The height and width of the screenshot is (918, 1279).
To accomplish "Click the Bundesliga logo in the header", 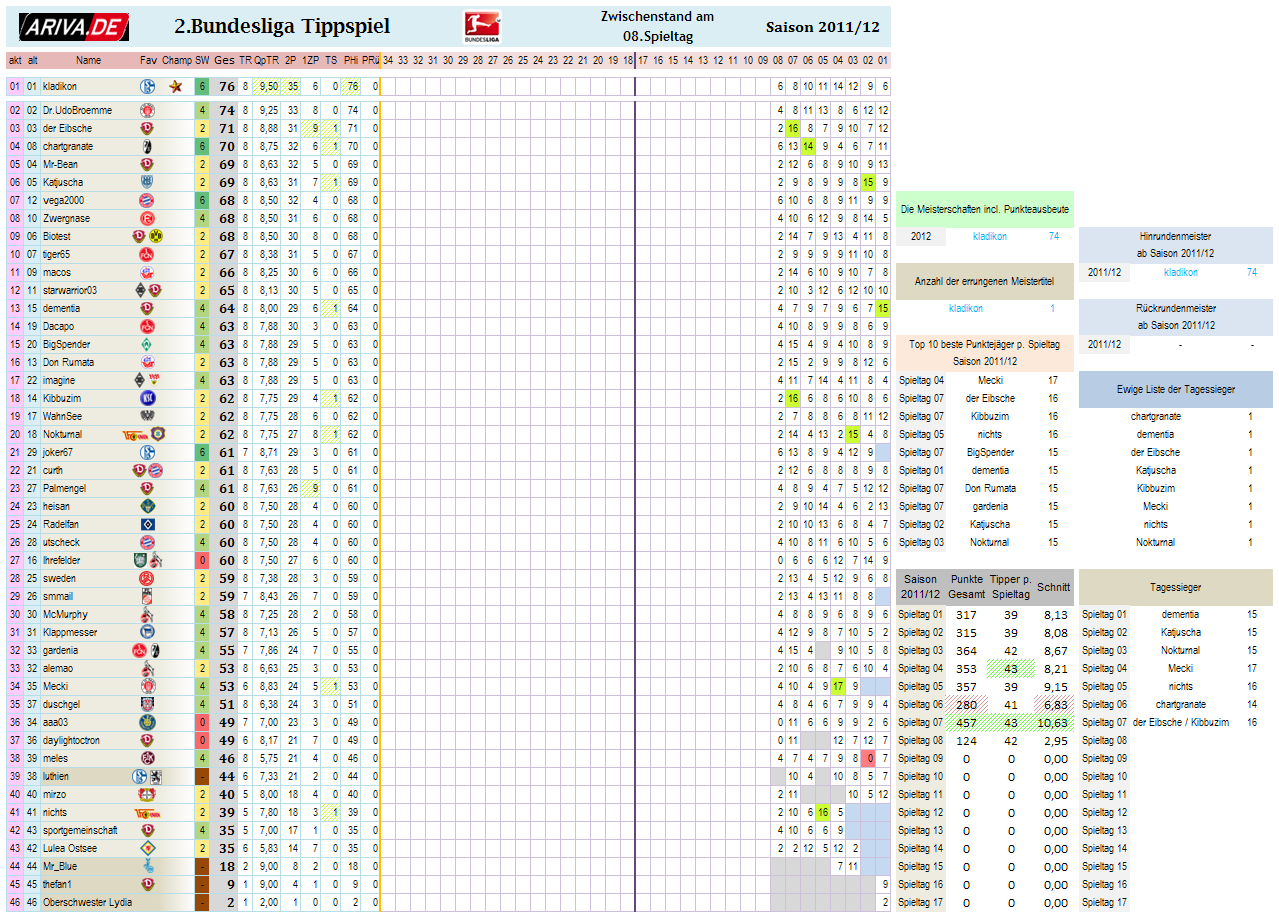I will click(x=484, y=28).
